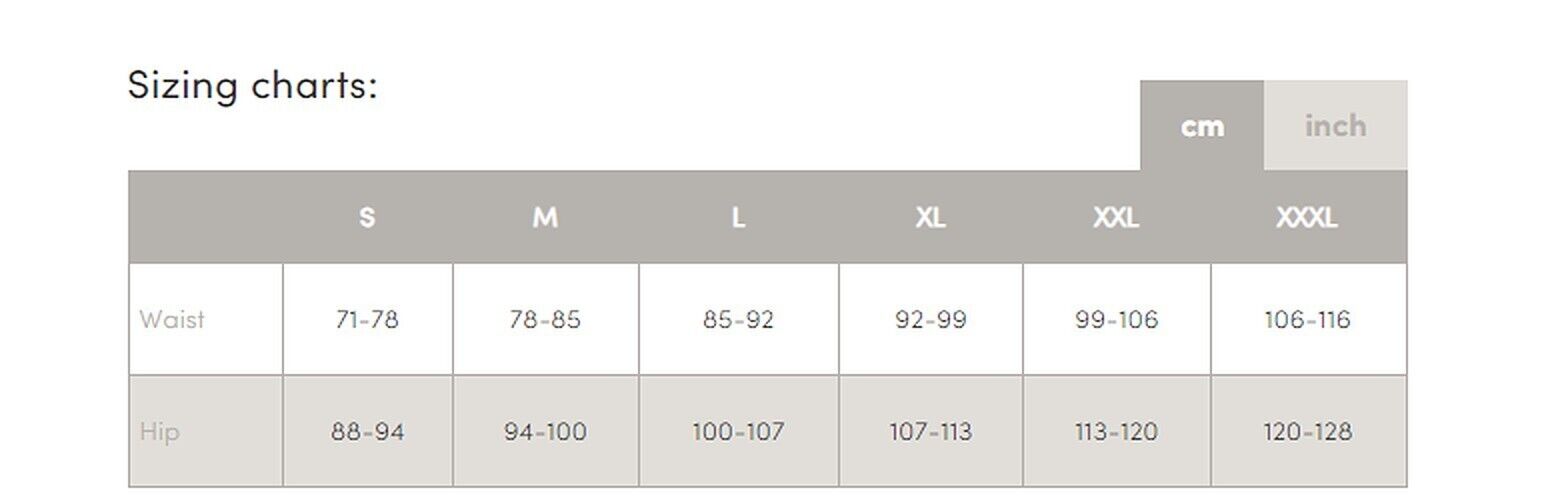This screenshot has width=1562, height=504.
Task: Click the L size column header
Action: tap(738, 217)
